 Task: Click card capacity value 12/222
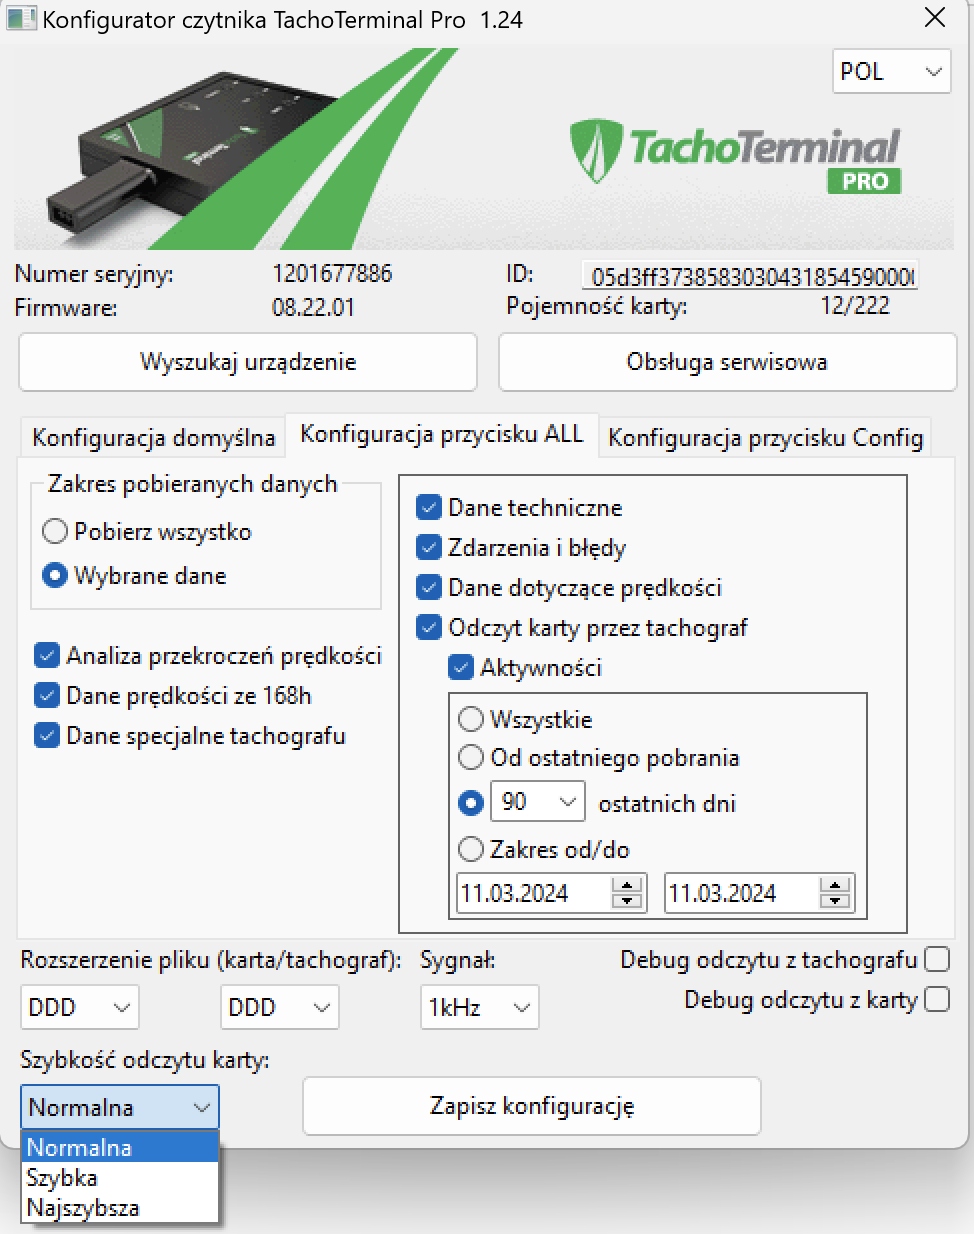click(854, 306)
